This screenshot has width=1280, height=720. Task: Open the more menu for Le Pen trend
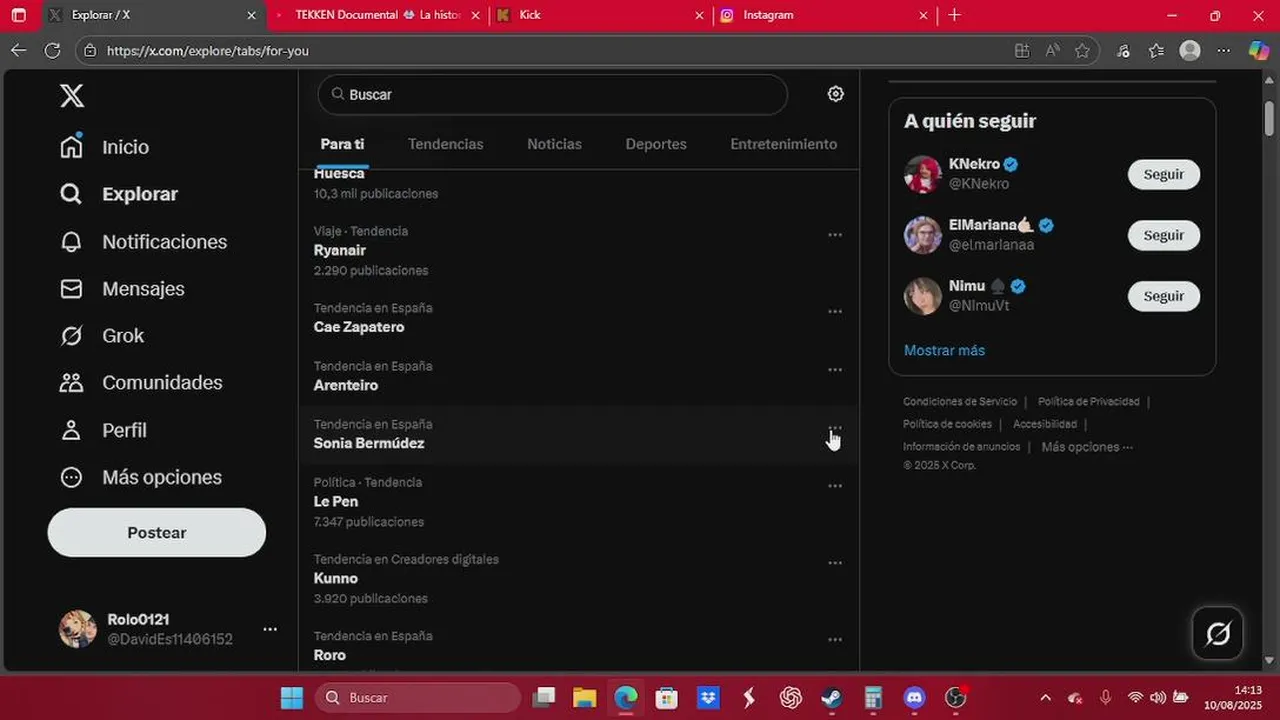coord(835,486)
